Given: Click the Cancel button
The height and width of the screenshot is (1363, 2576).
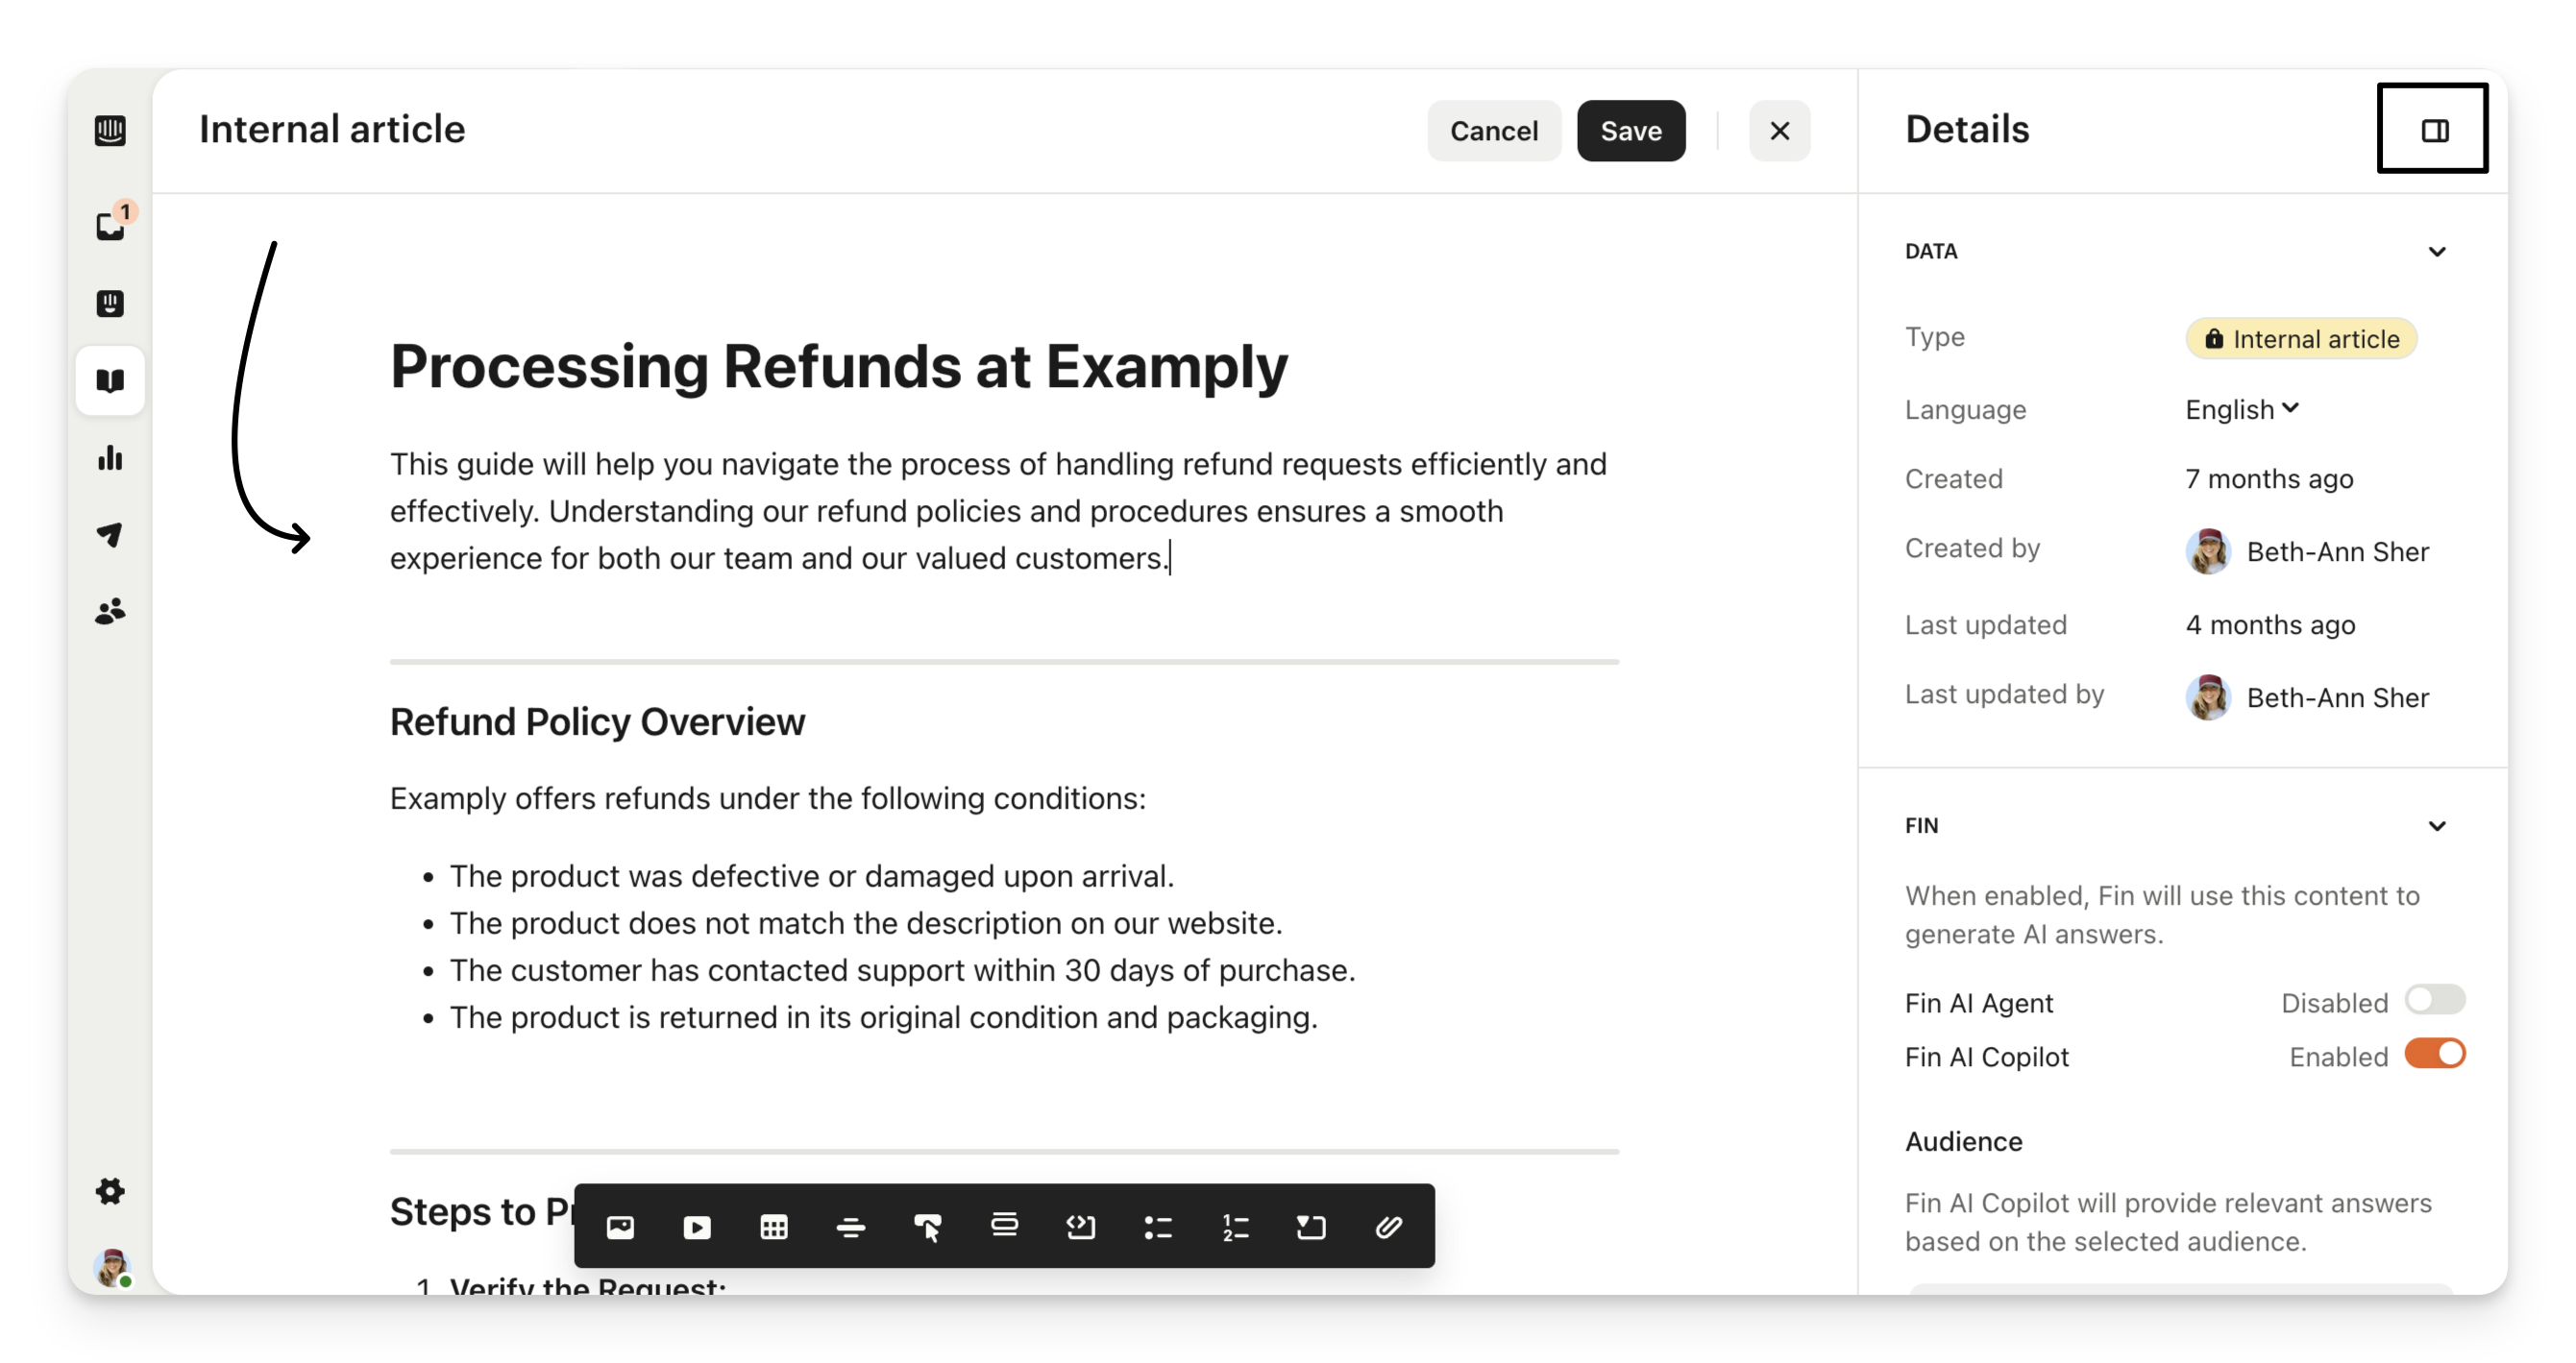Looking at the screenshot, I should point(1493,131).
